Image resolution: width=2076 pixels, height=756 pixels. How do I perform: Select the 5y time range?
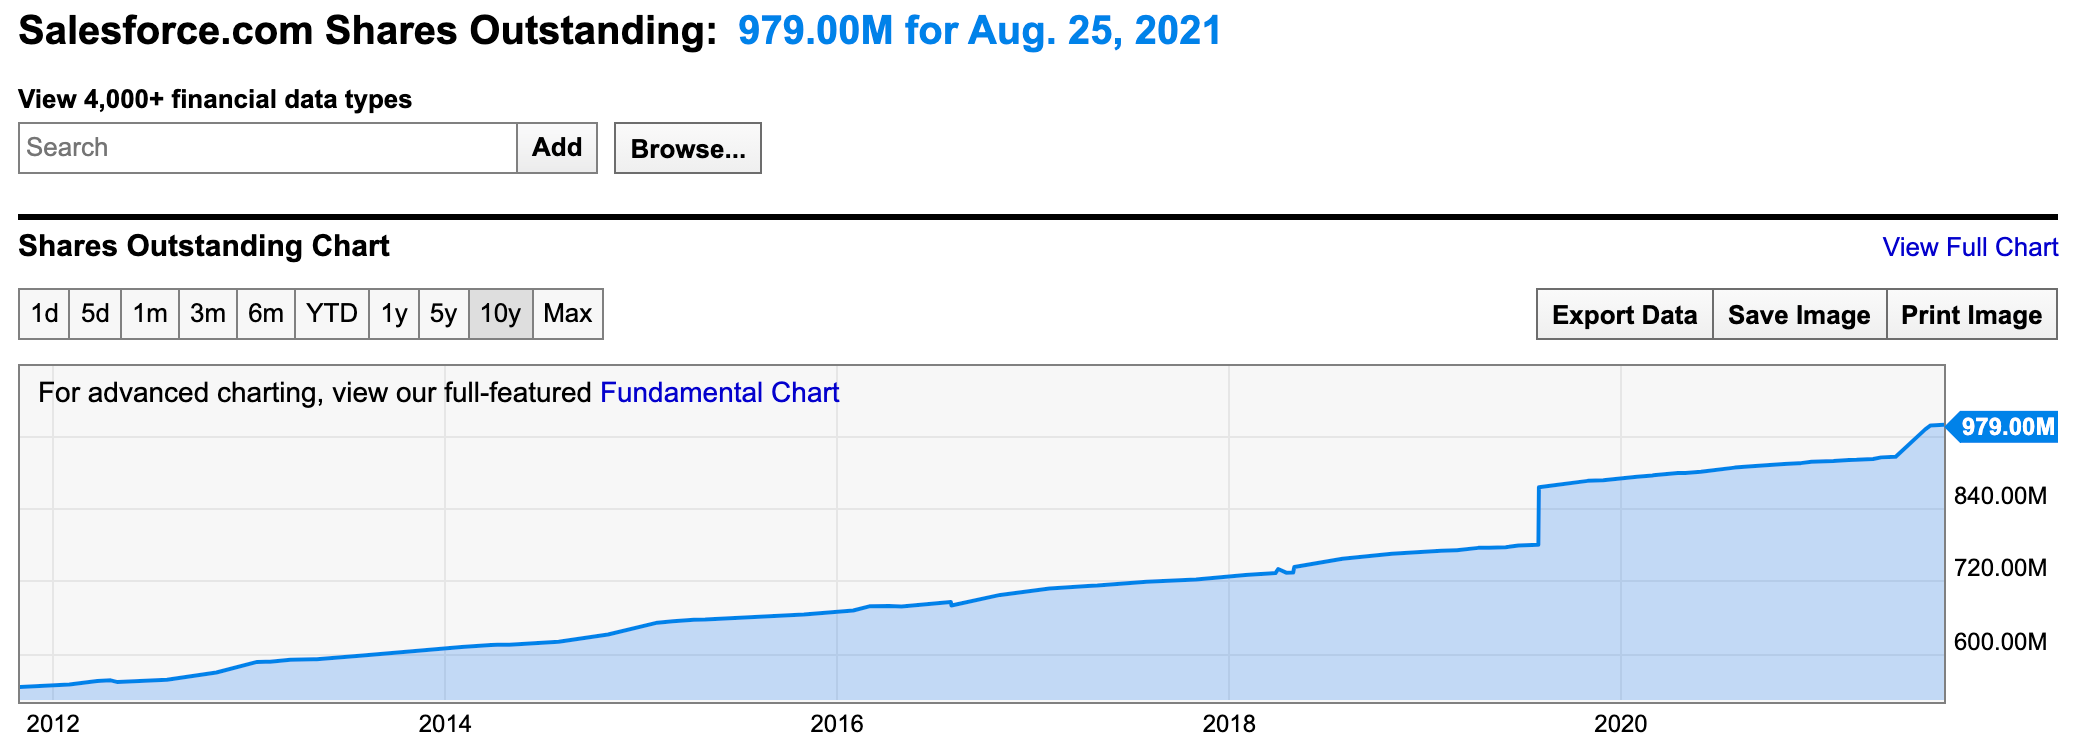pyautogui.click(x=444, y=314)
